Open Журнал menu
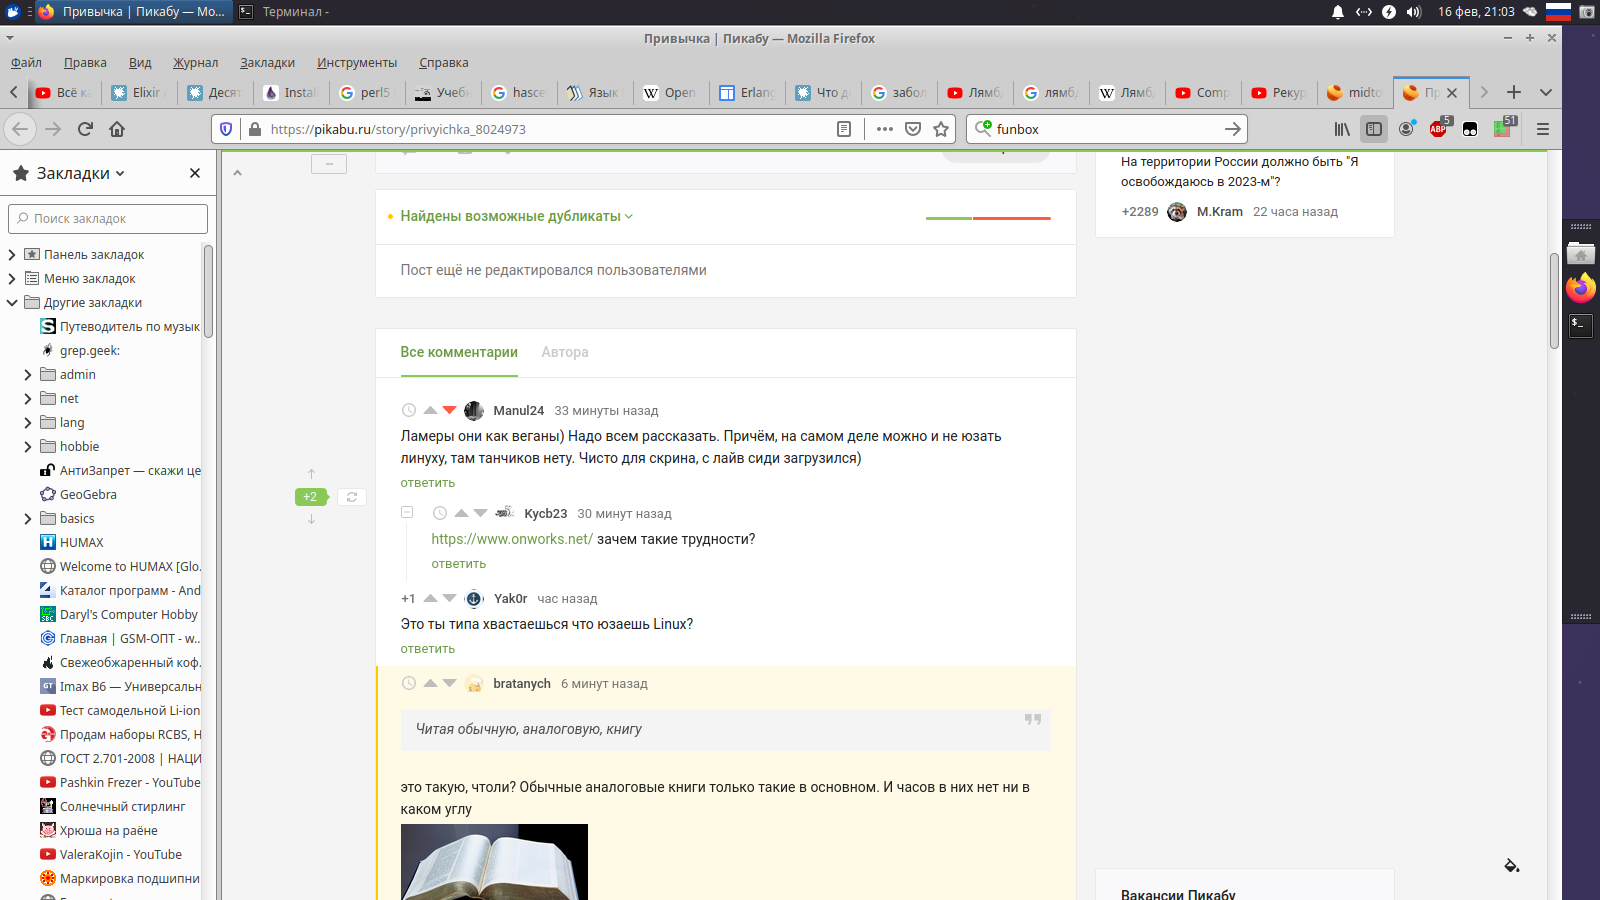1600x900 pixels. pyautogui.click(x=195, y=63)
